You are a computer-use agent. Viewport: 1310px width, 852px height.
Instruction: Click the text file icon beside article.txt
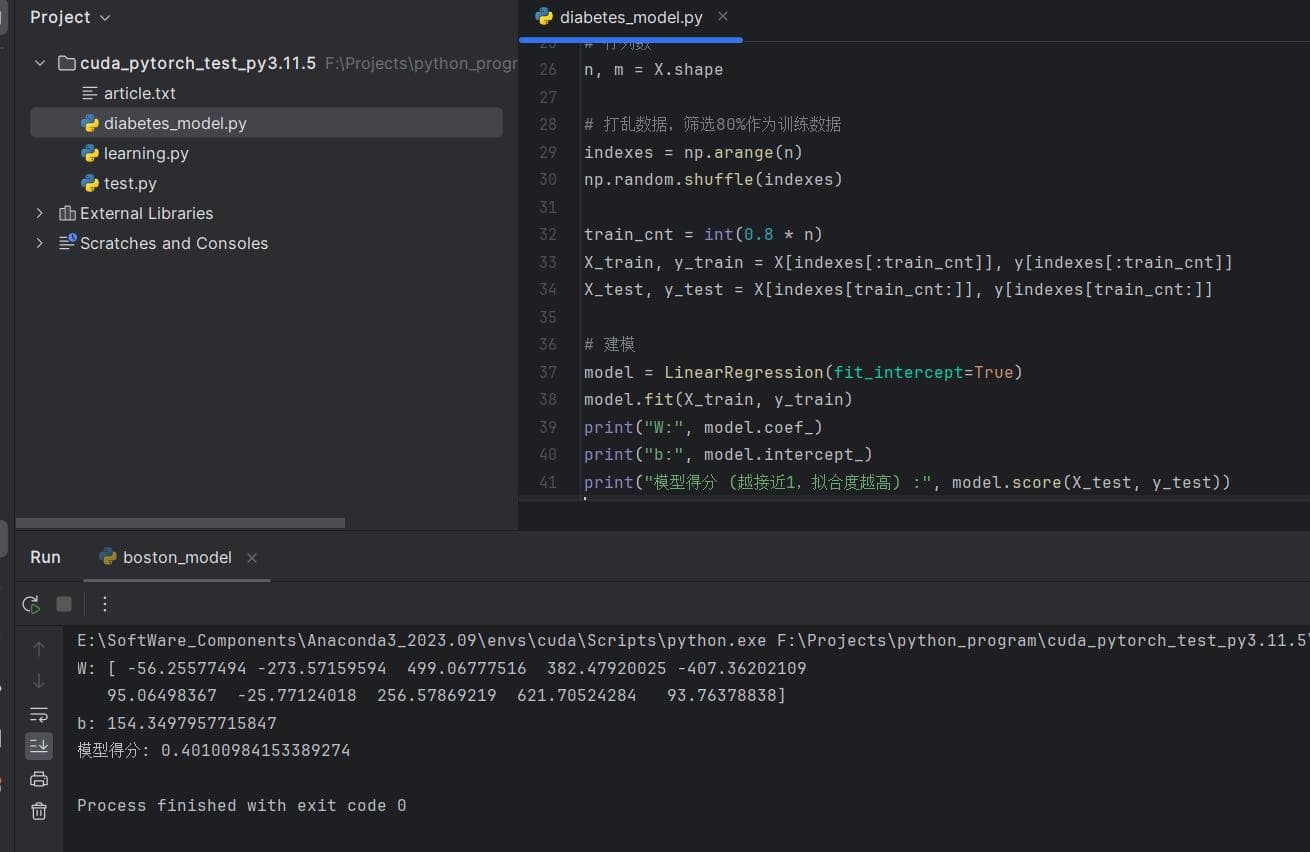pos(90,93)
